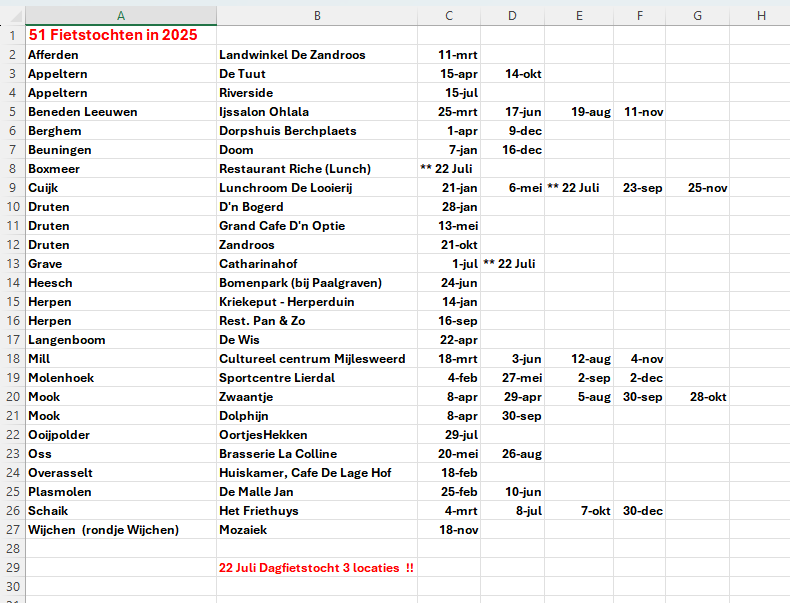Select row header 1
This screenshot has width=790, height=603.
(x=13, y=35)
